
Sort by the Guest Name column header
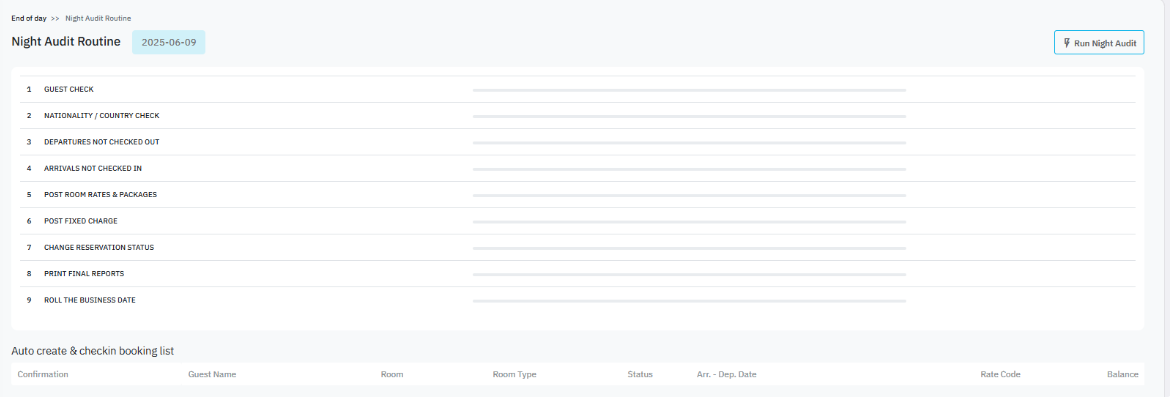coord(212,374)
